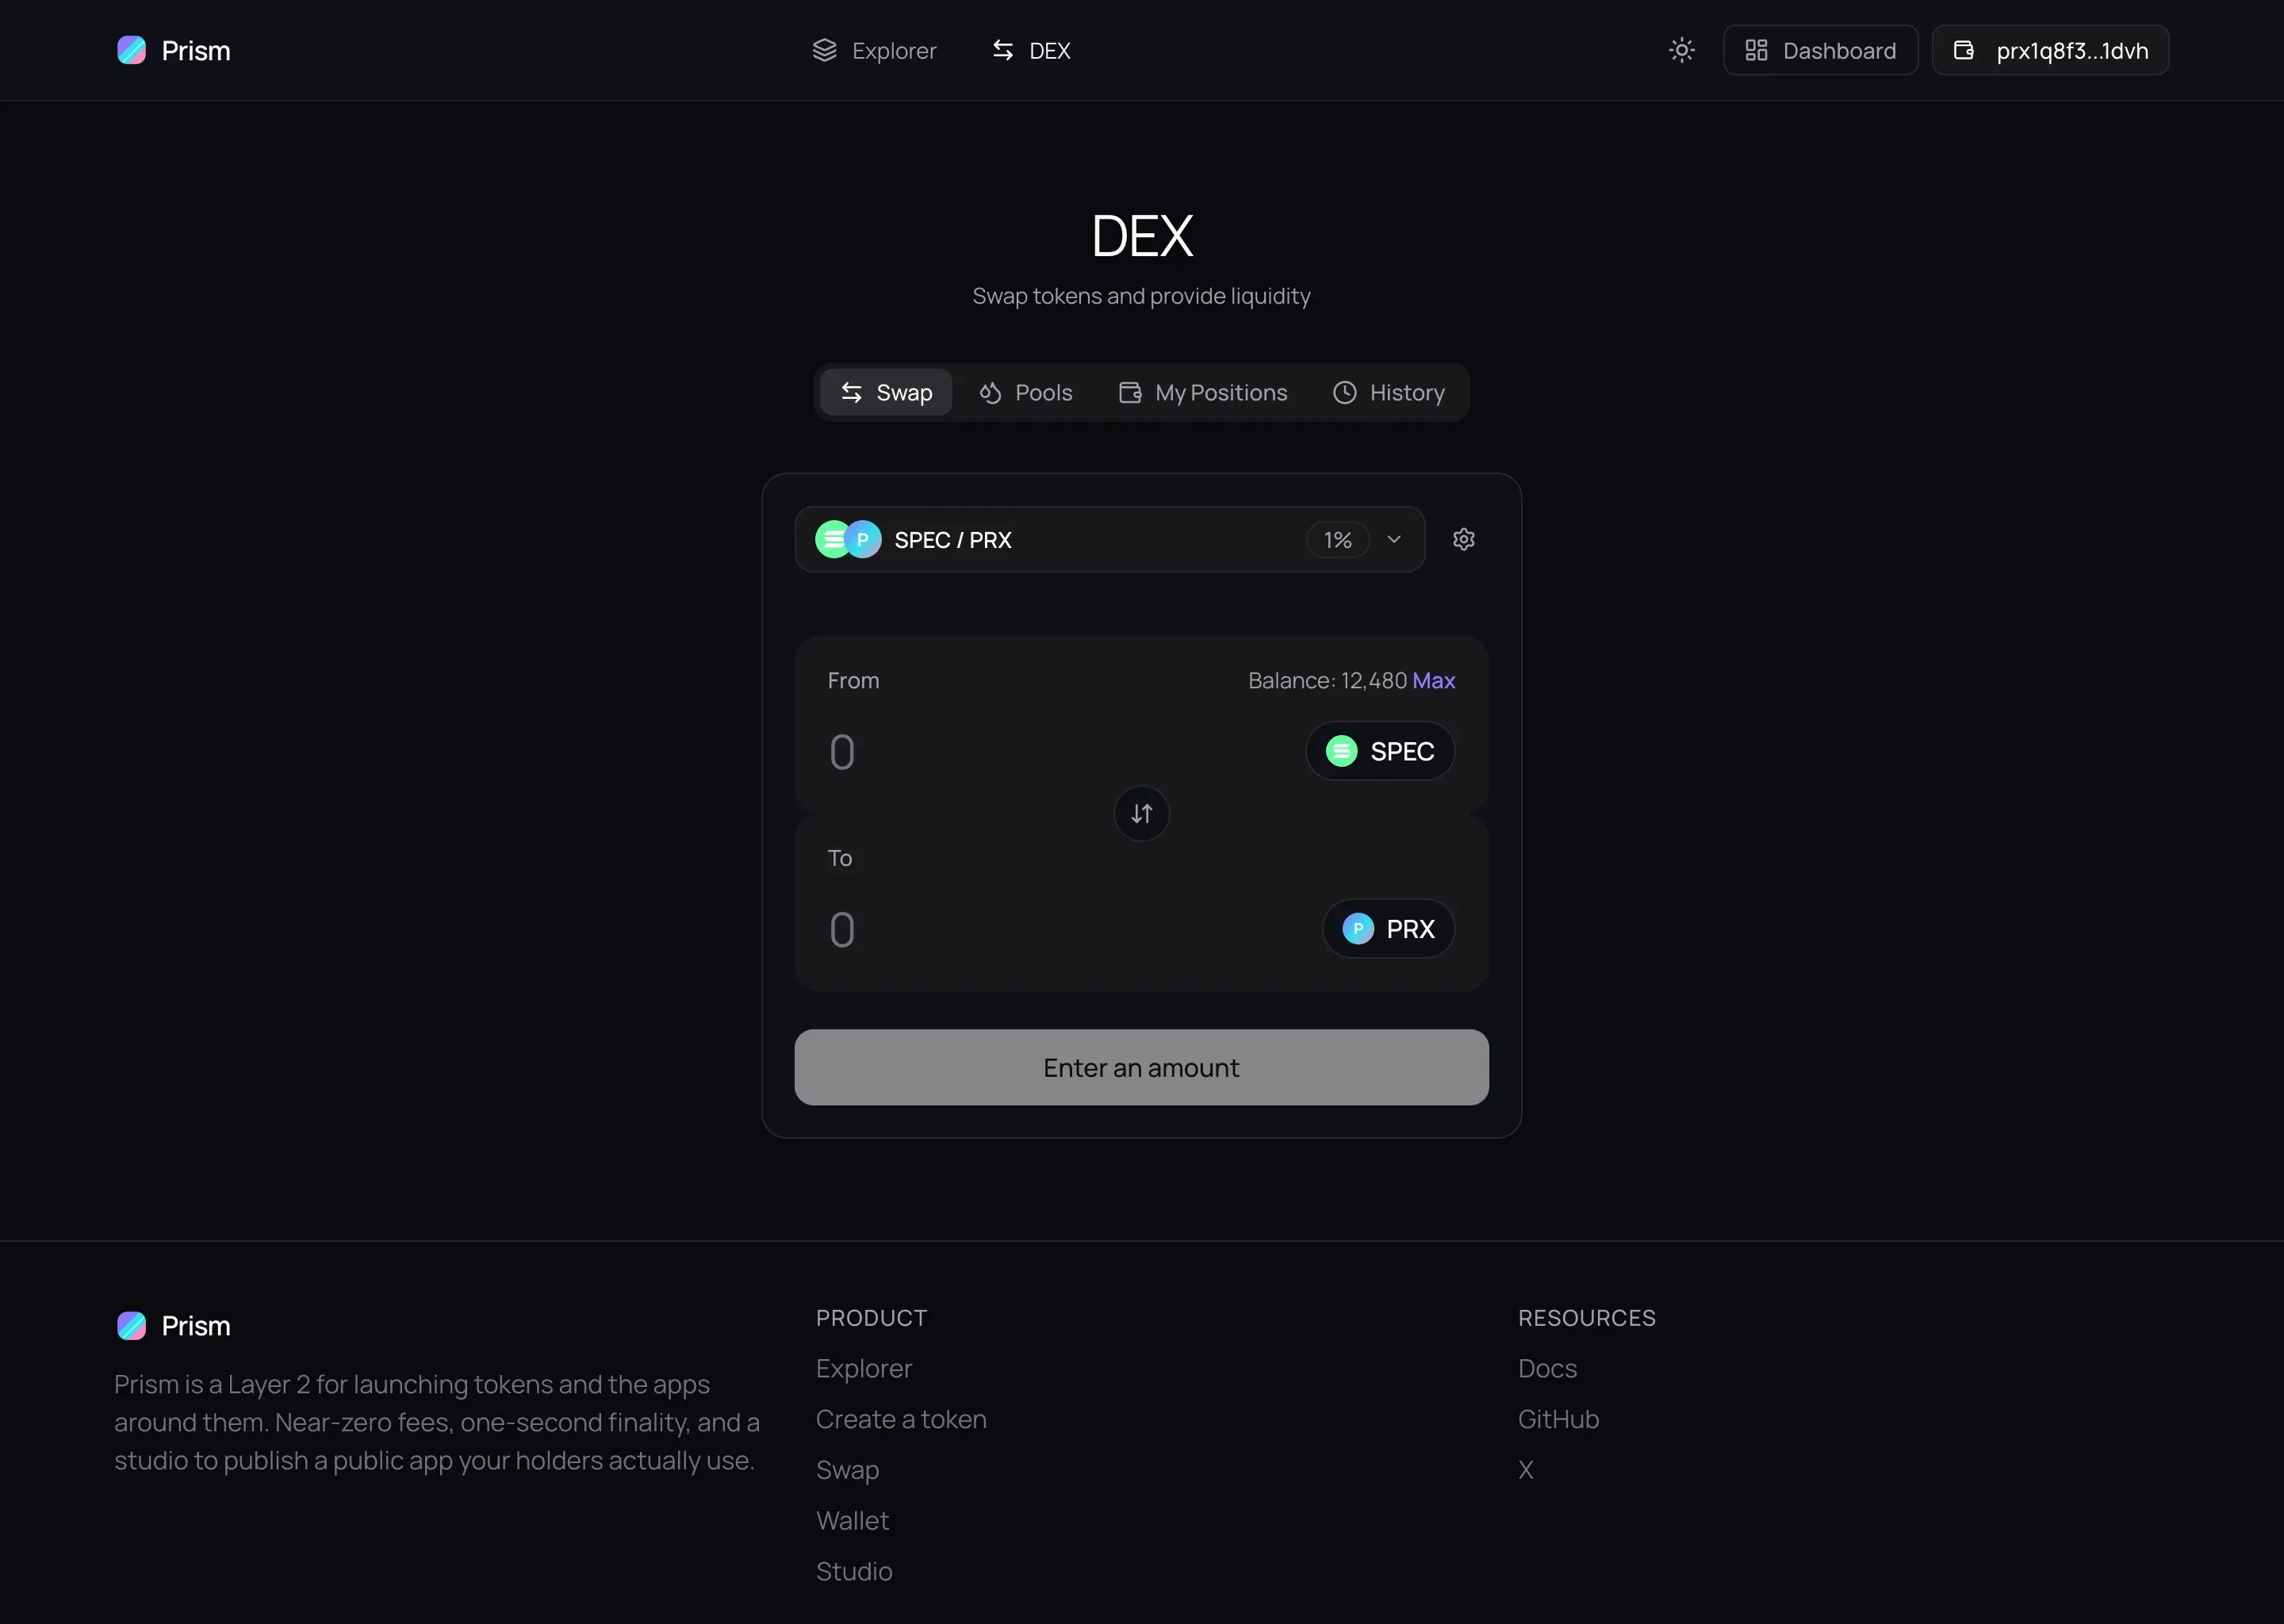Open the Explorer nav link

(874, 50)
